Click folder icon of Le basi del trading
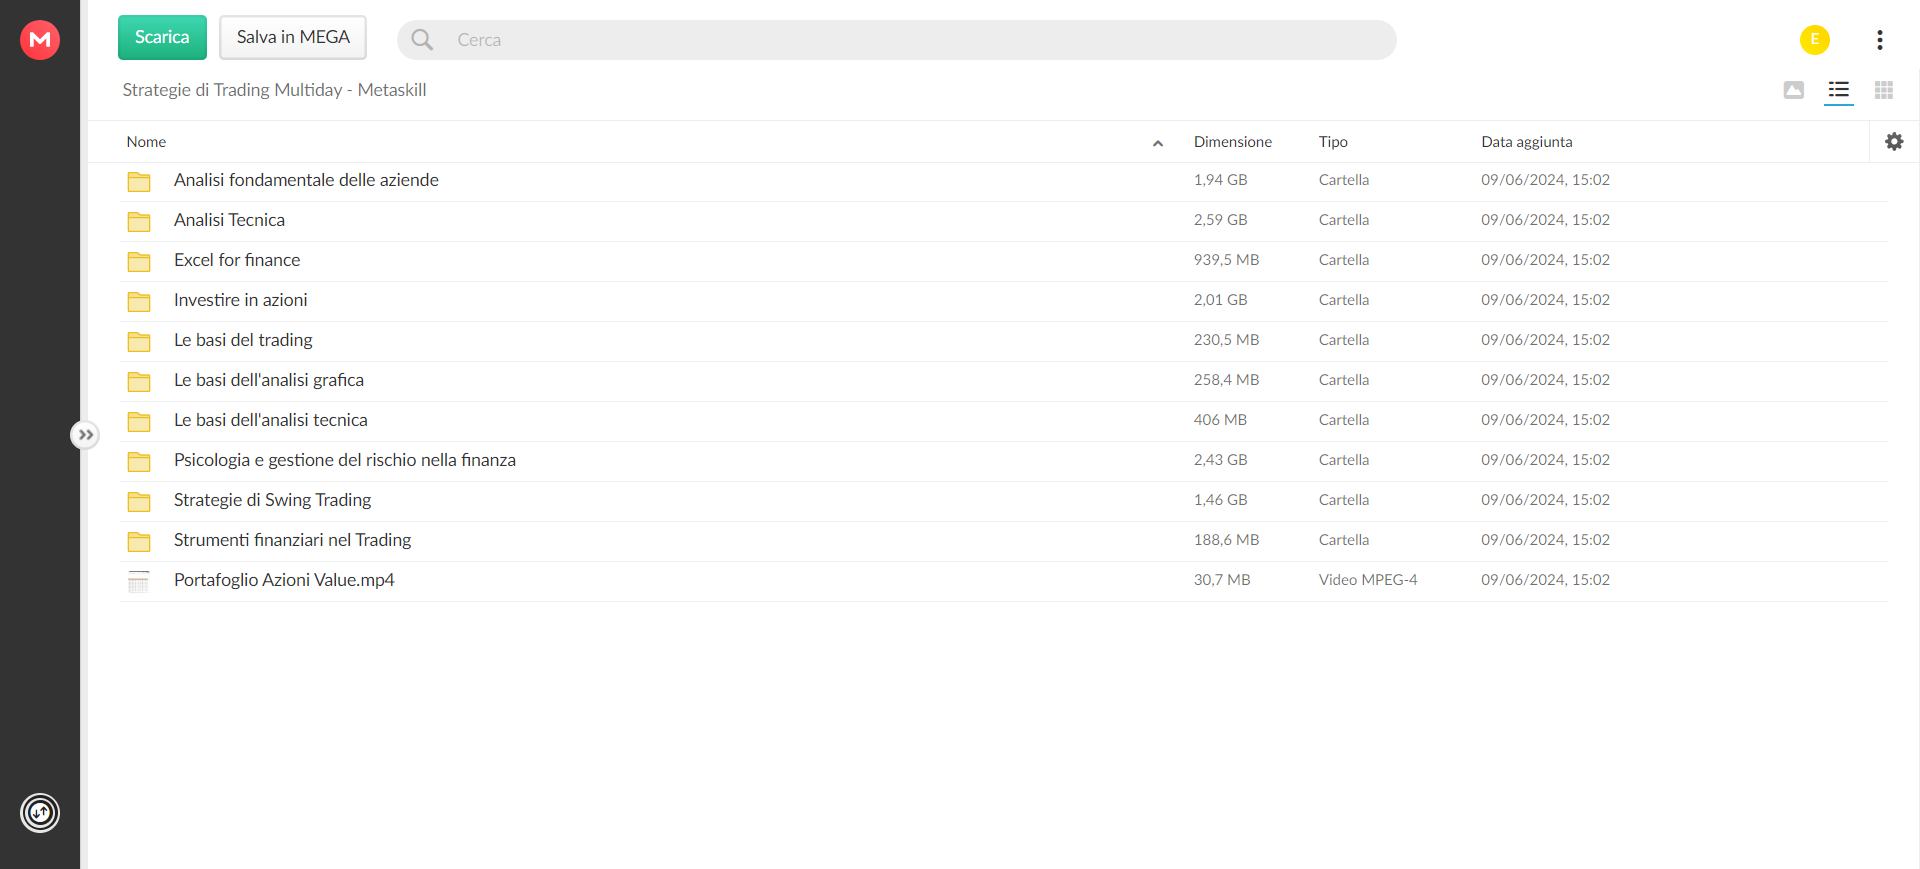Image resolution: width=1920 pixels, height=869 pixels. point(139,341)
